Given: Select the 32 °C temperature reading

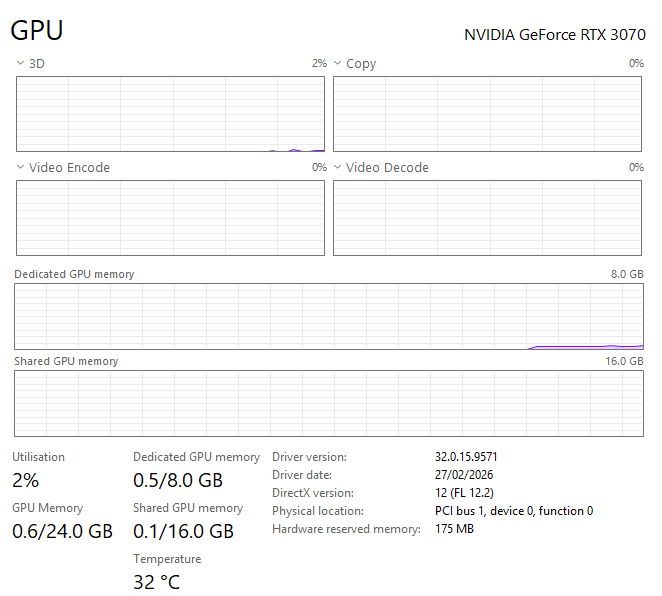Looking at the screenshot, I should (x=156, y=582).
